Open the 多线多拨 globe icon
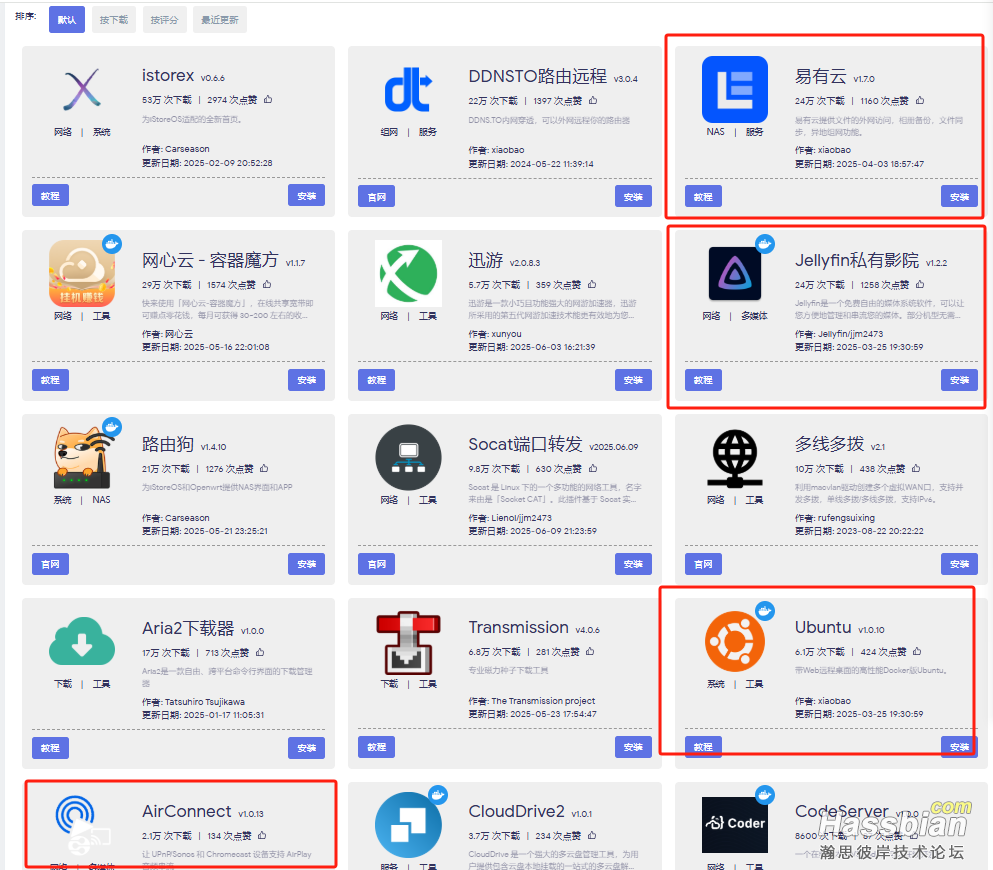The height and width of the screenshot is (870, 993). click(735, 458)
